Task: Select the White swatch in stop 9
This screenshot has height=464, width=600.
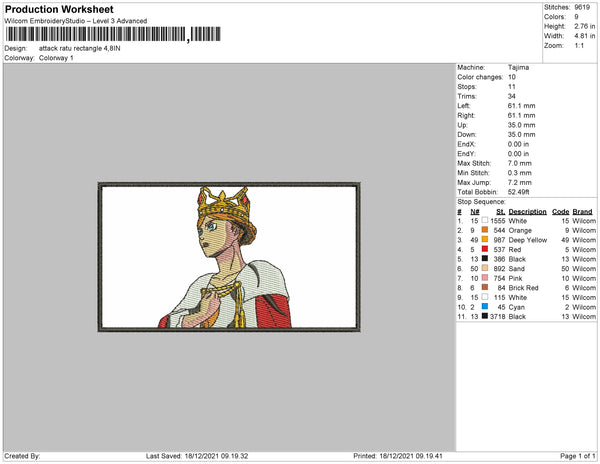Action: [485, 297]
